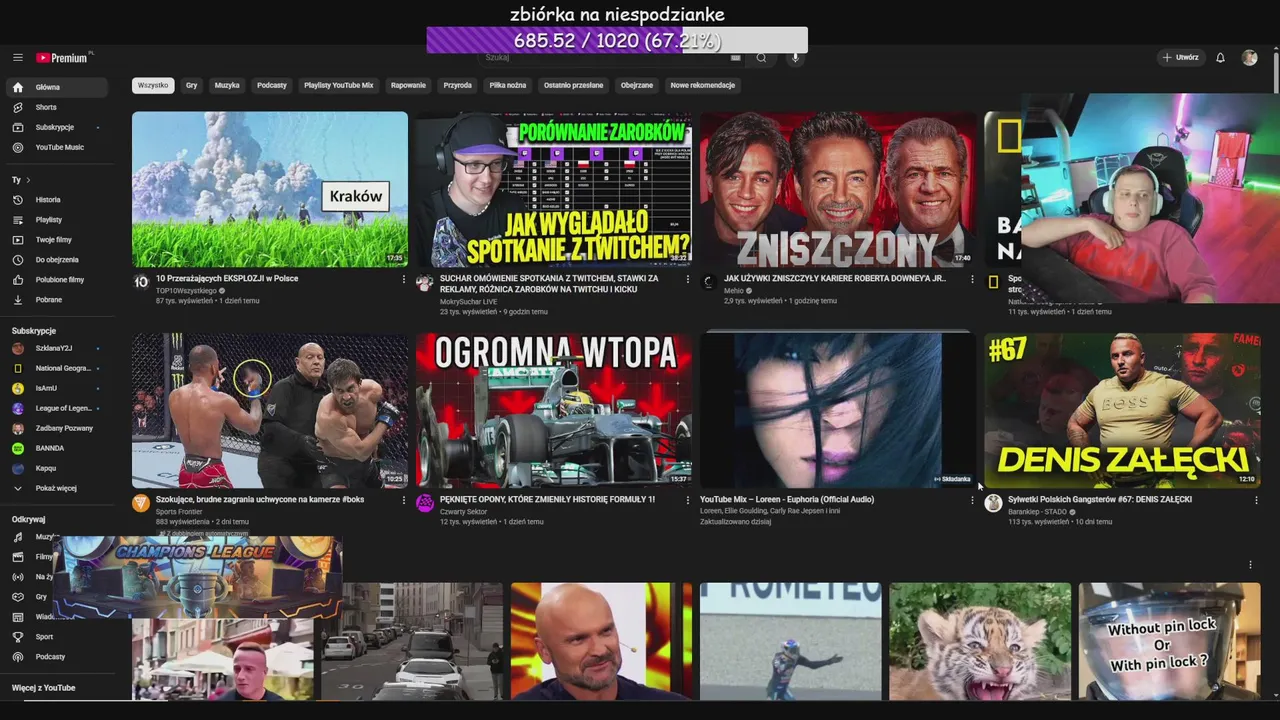This screenshot has width=1280, height=720.
Task: Open the tiger cub Short thumbnail
Action: (x=980, y=641)
